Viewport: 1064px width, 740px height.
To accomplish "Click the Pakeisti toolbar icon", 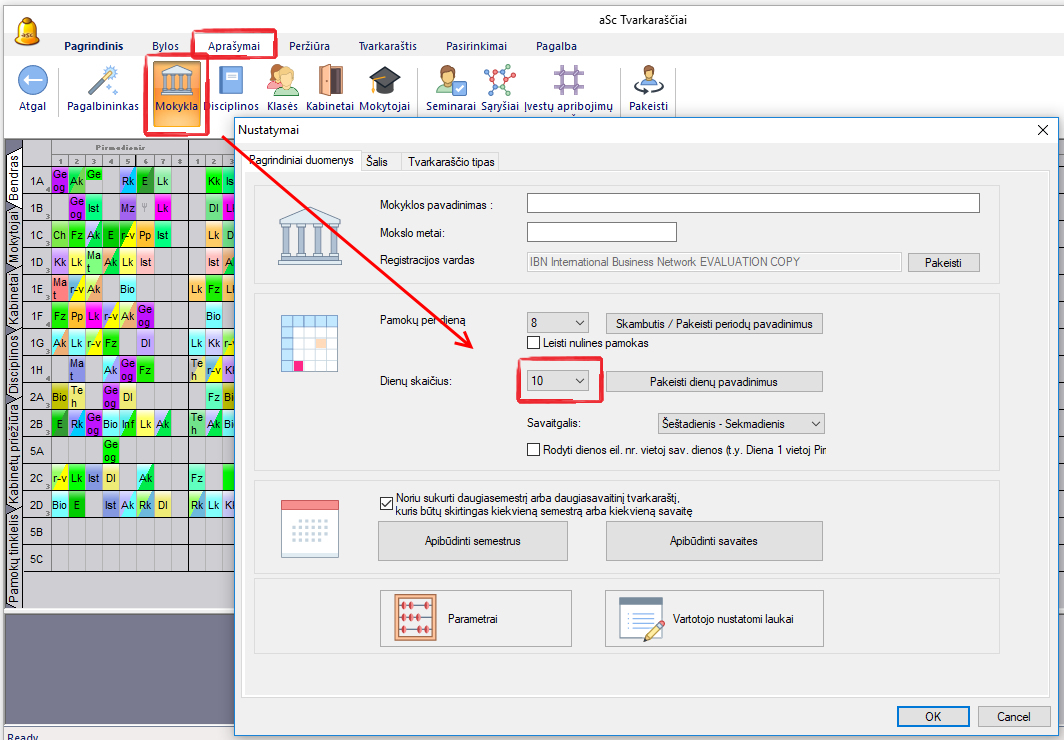I will tap(648, 82).
